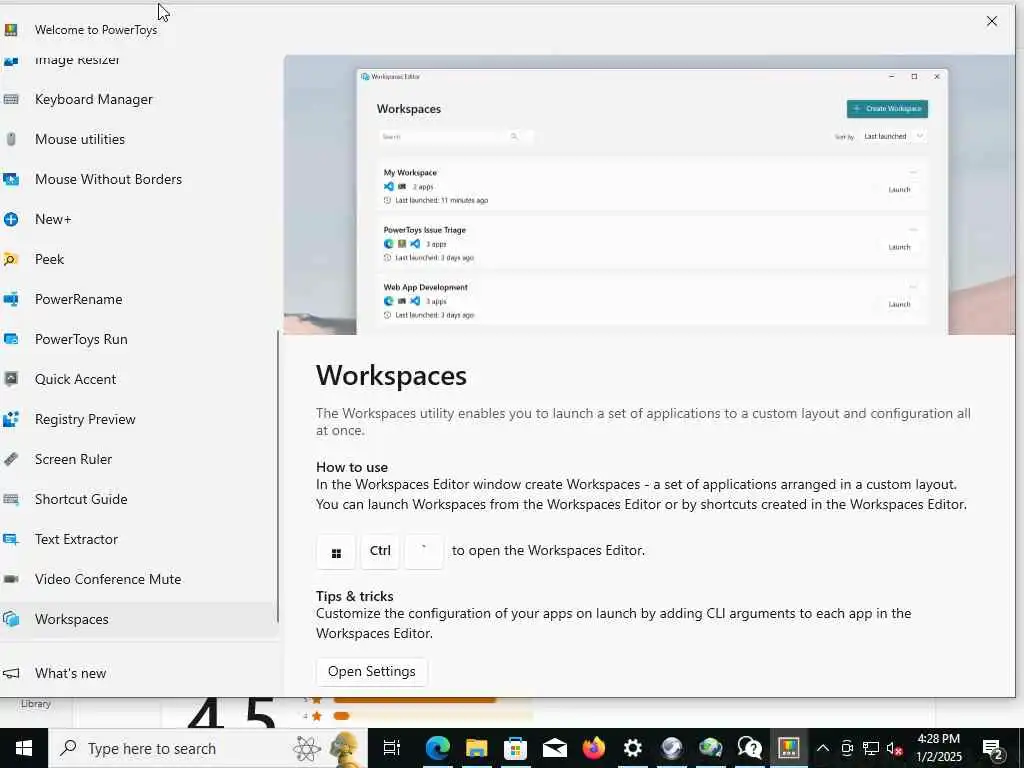Click the Registry Preview icon

(11, 419)
